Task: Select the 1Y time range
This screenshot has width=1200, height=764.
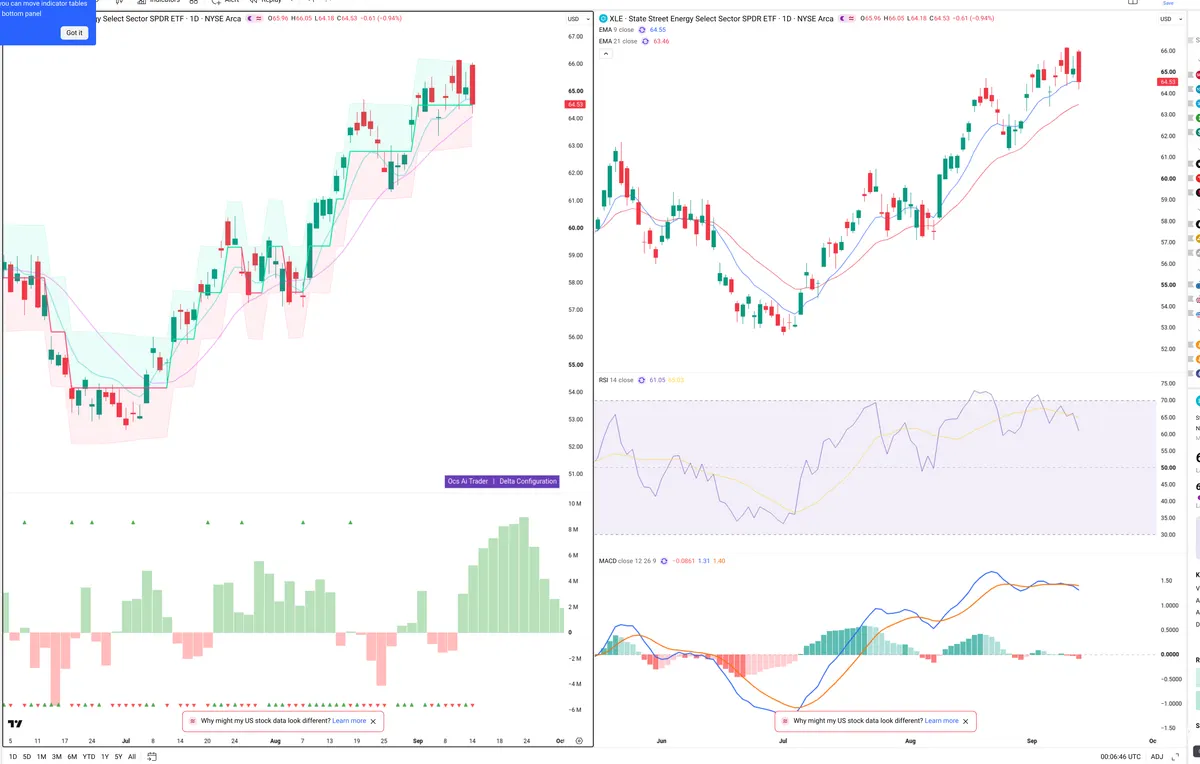Action: pos(105,757)
